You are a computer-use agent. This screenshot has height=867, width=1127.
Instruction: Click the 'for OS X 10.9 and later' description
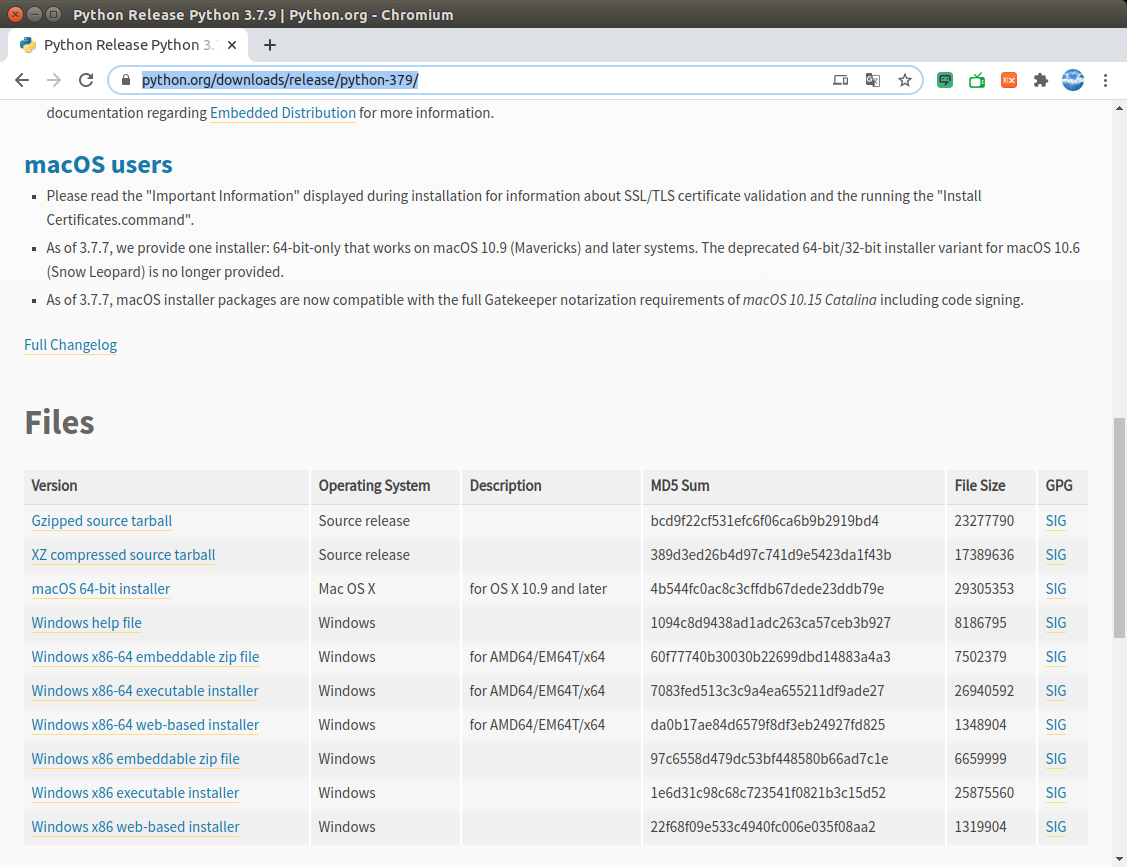[x=538, y=589]
